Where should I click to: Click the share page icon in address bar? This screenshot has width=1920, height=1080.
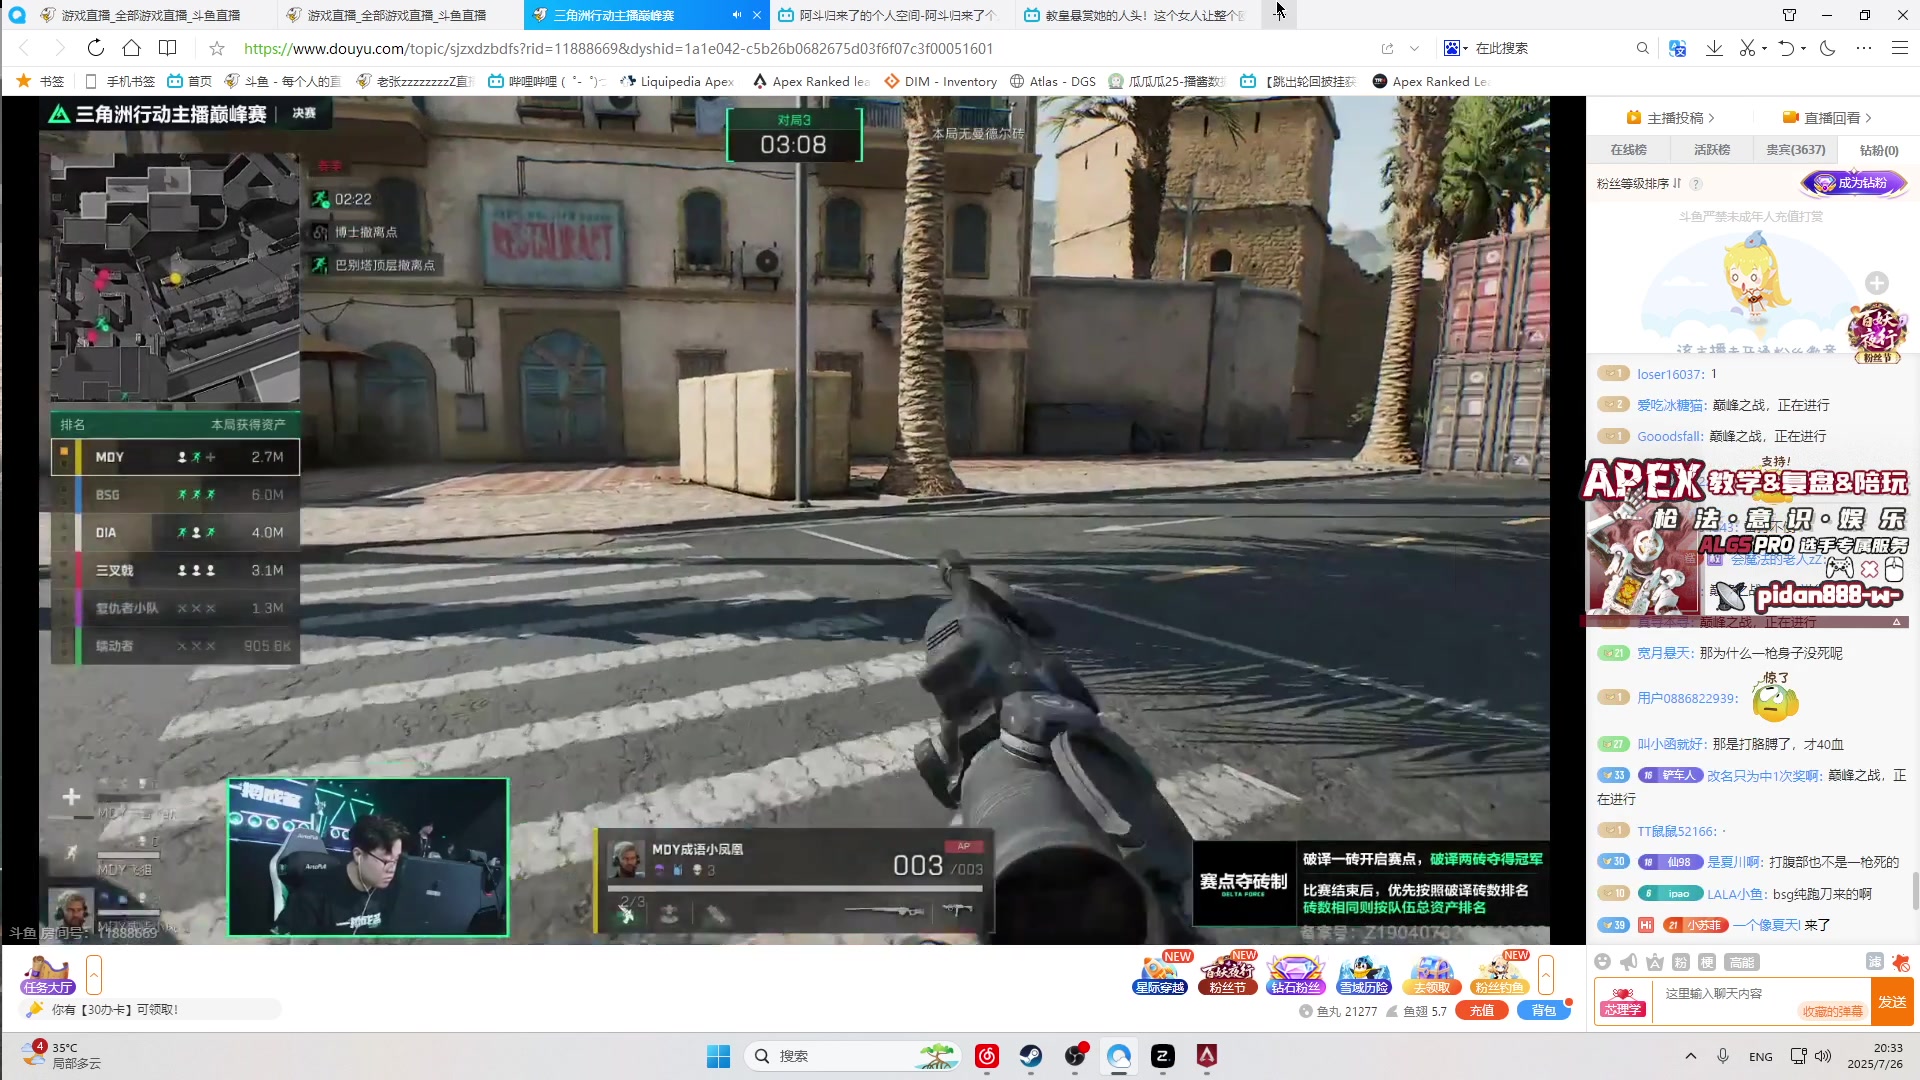(x=1387, y=48)
